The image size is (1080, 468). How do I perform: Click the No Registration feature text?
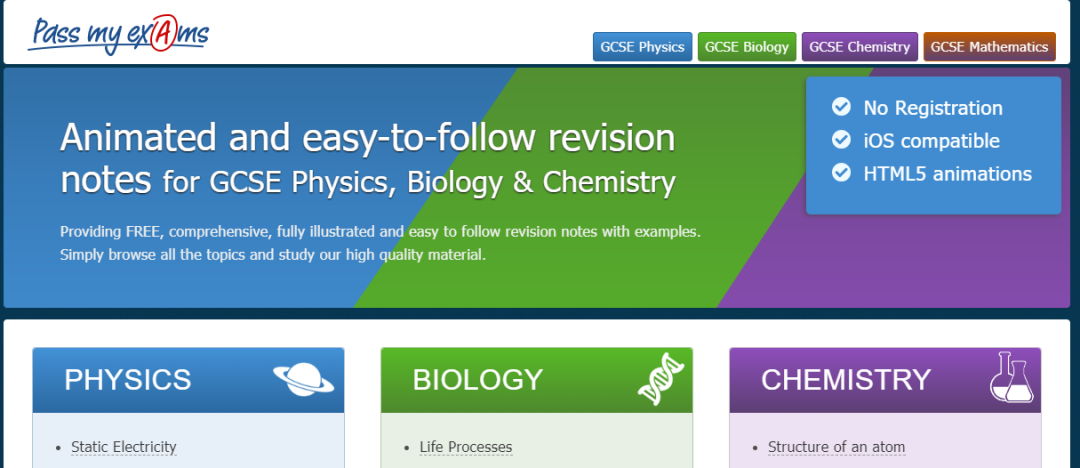tap(933, 108)
